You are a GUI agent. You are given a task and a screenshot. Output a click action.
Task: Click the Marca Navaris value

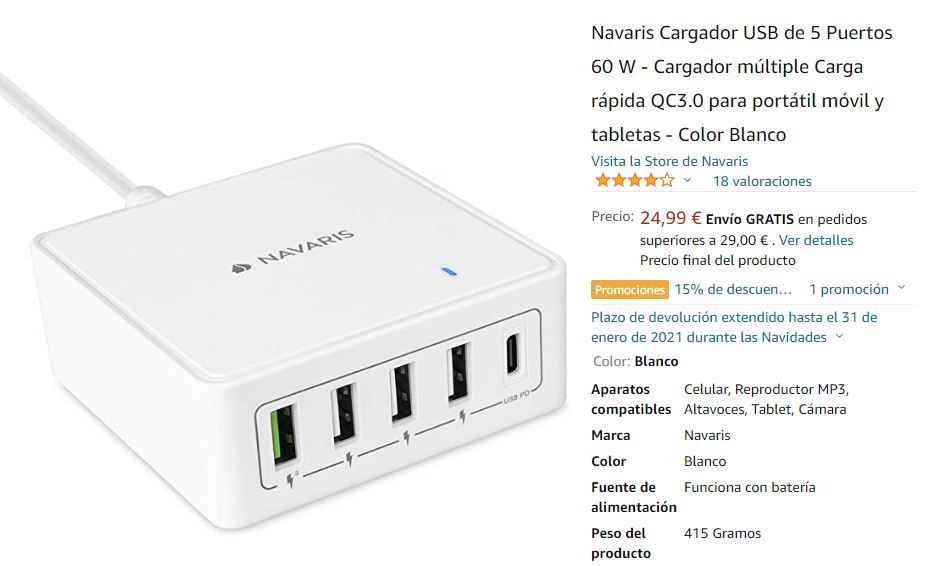pyautogui.click(x=707, y=435)
